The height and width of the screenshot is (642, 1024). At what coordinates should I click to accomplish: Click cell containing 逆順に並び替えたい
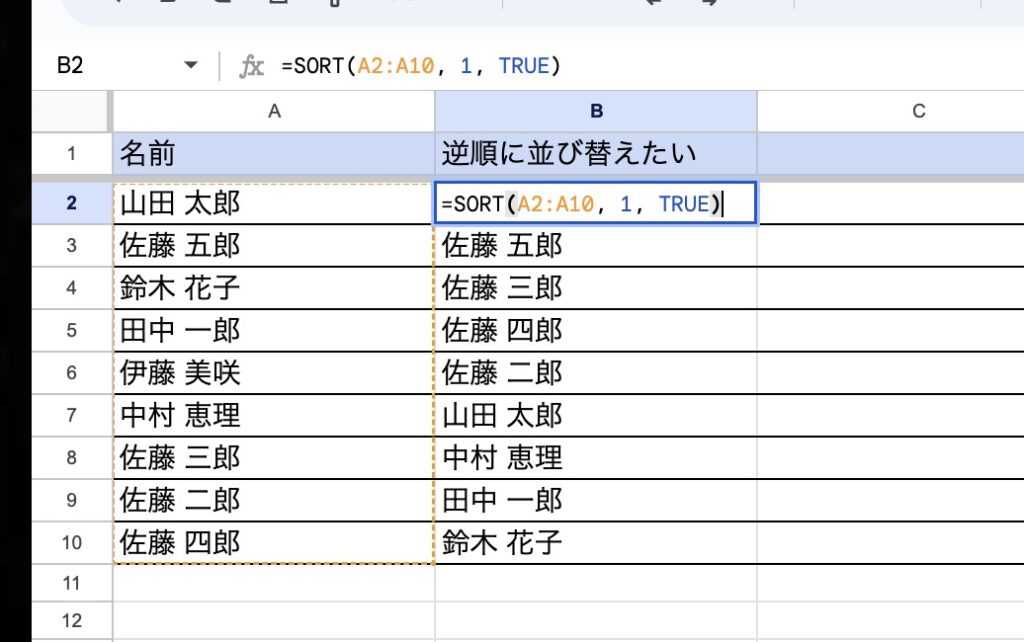point(596,154)
